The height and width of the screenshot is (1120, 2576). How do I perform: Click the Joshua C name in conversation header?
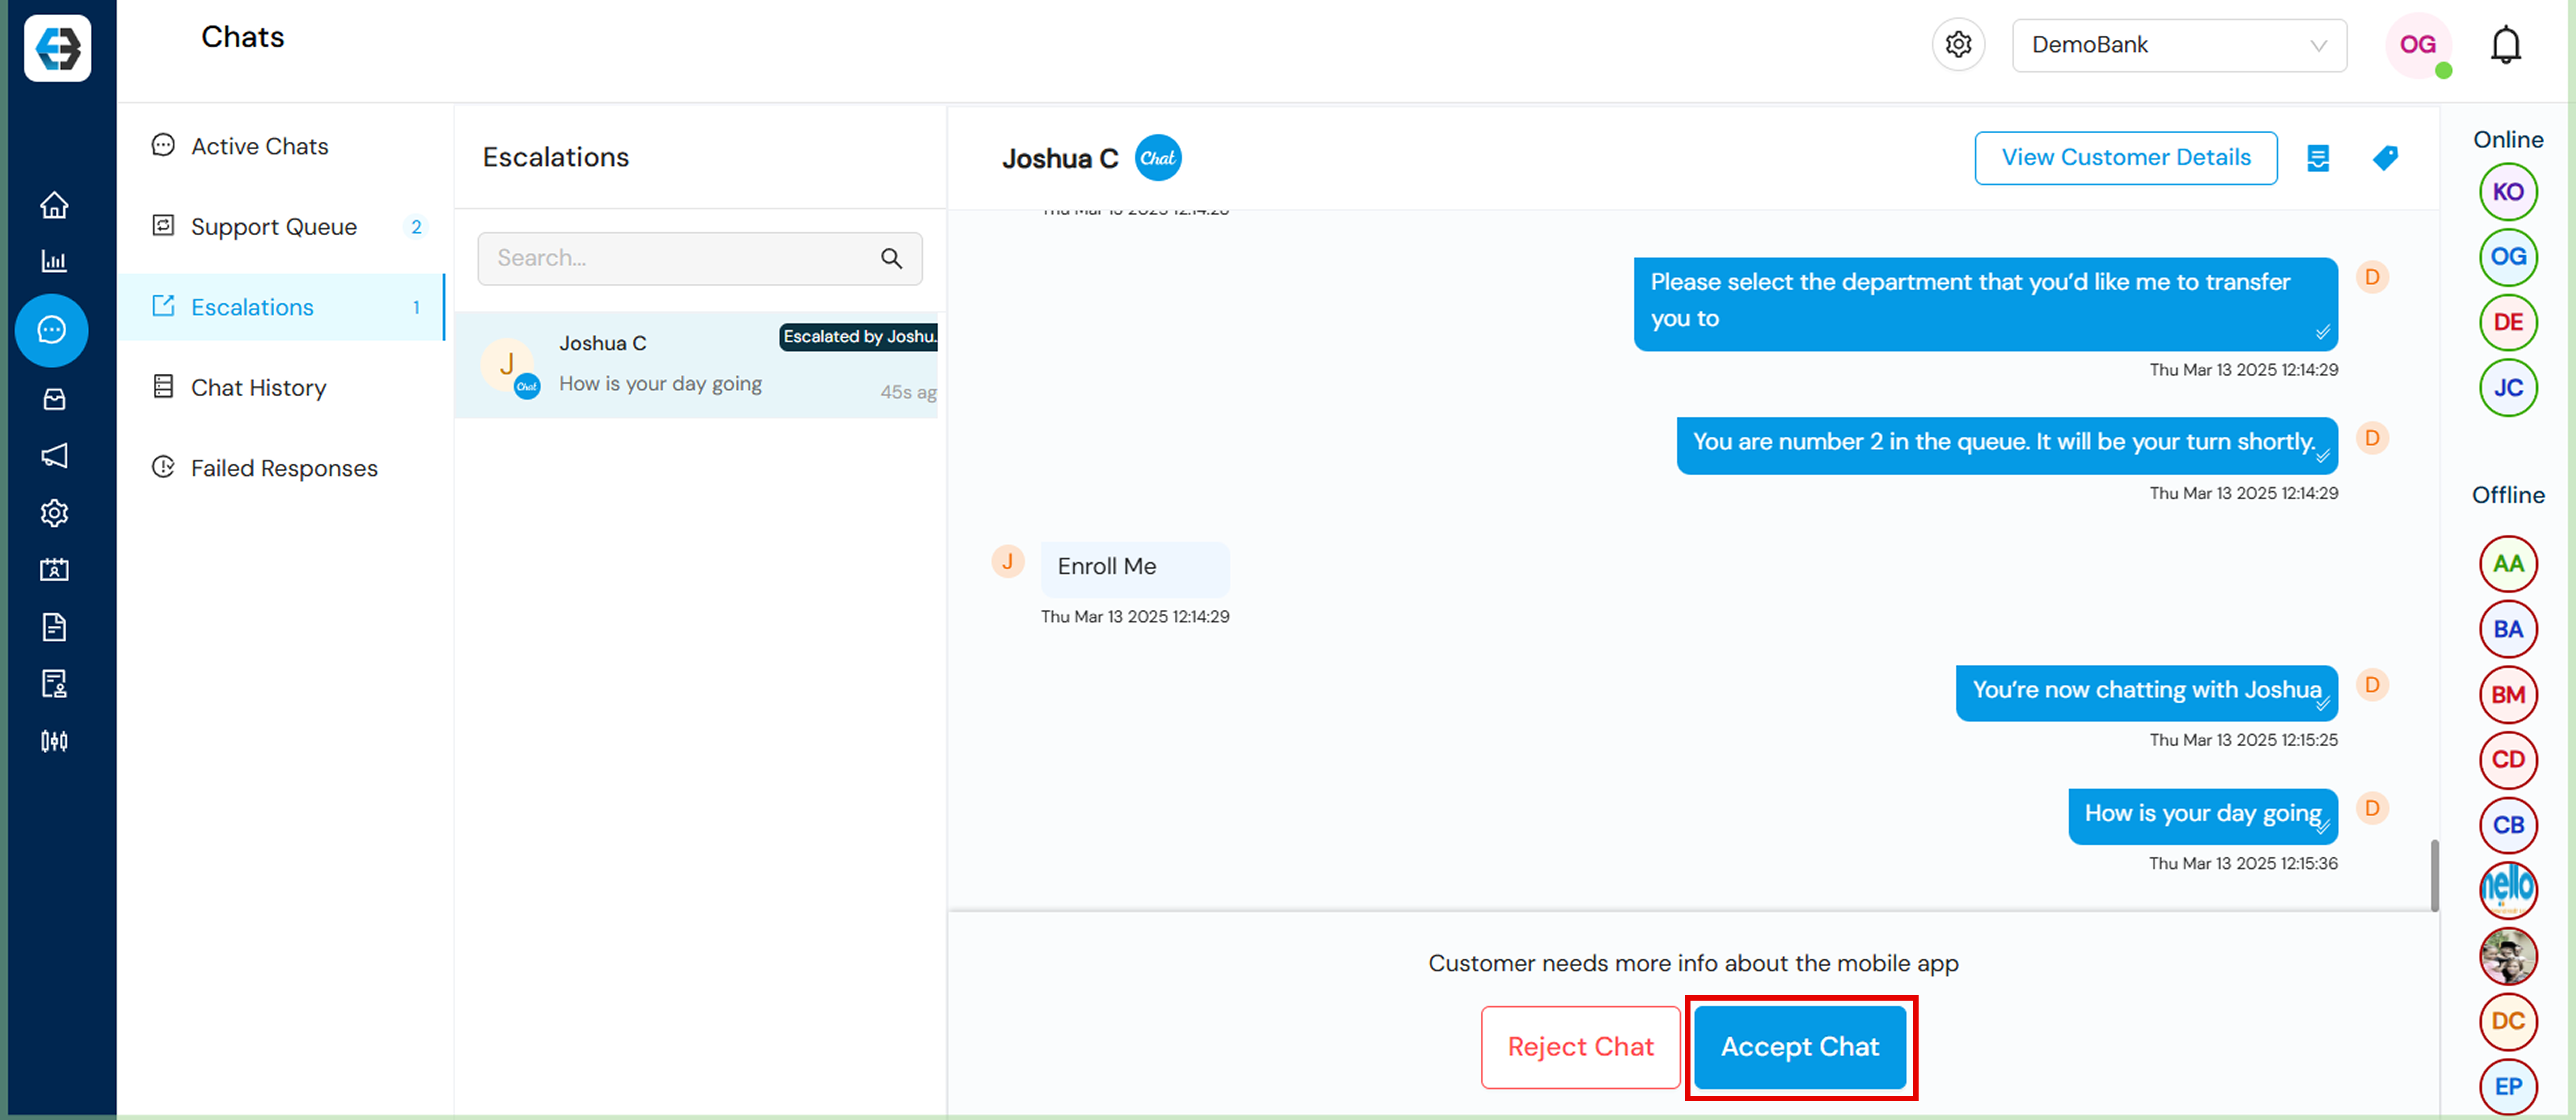pos(1060,159)
